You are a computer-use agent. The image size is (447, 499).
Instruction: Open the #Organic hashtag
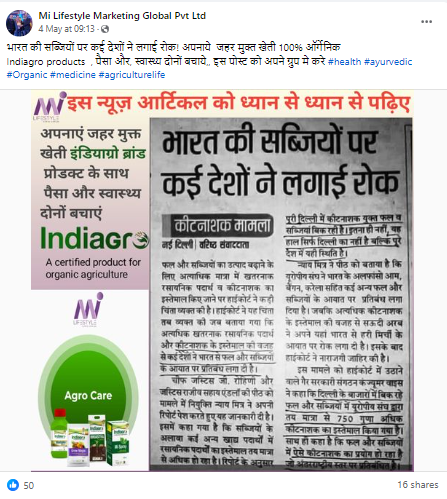coord(27,75)
